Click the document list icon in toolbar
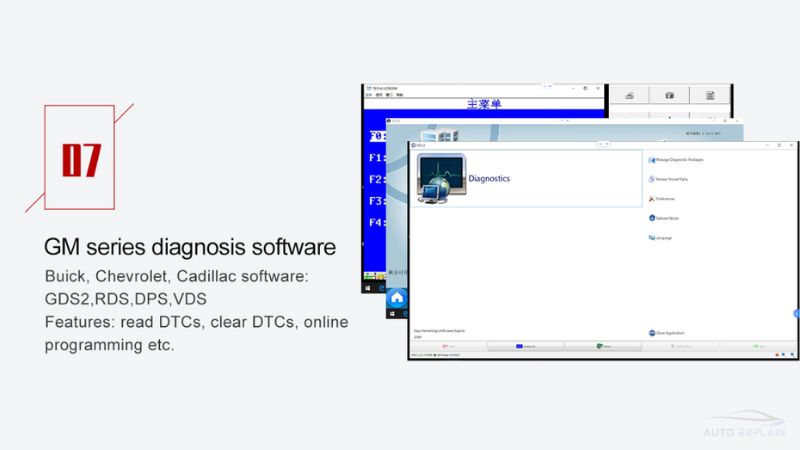800x450 pixels. pyautogui.click(x=709, y=96)
